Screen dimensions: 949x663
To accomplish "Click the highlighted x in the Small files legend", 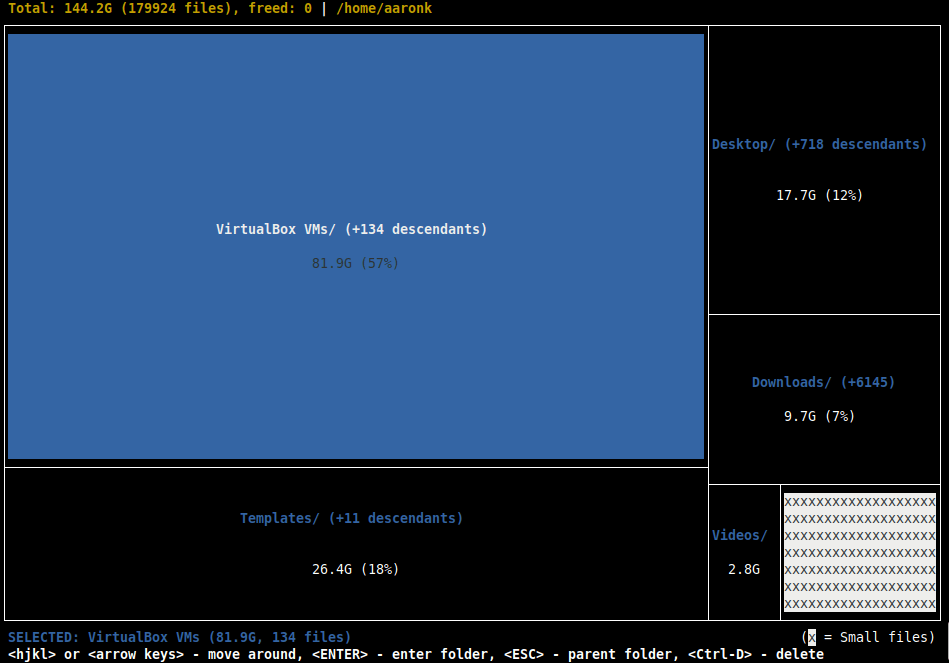I will click(812, 637).
